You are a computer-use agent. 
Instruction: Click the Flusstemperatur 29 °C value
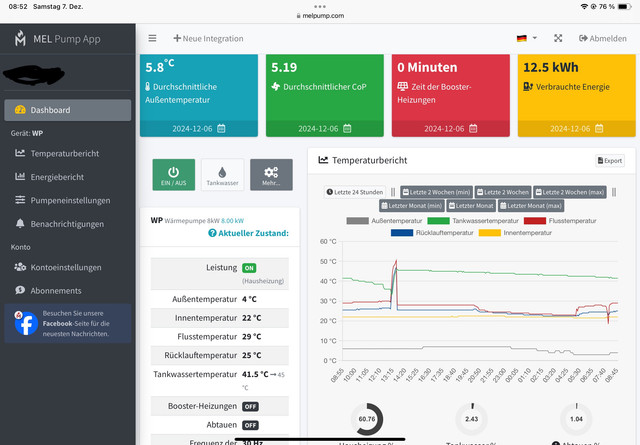(x=251, y=337)
